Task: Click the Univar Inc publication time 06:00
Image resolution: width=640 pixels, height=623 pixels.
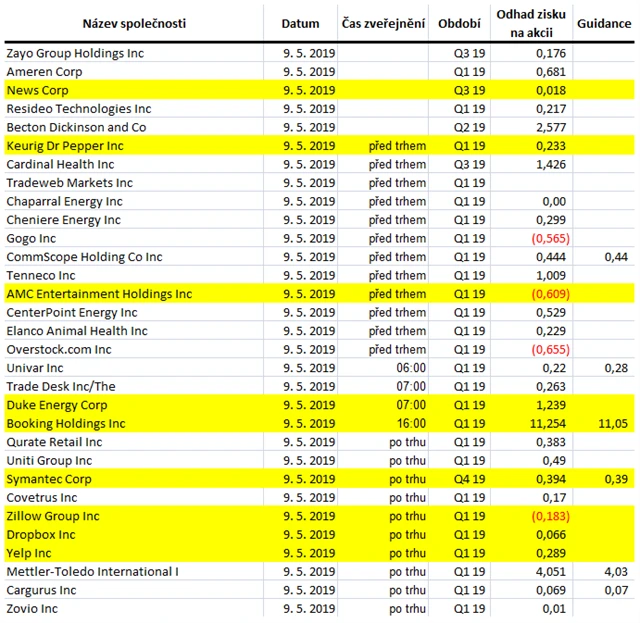Action: [410, 368]
